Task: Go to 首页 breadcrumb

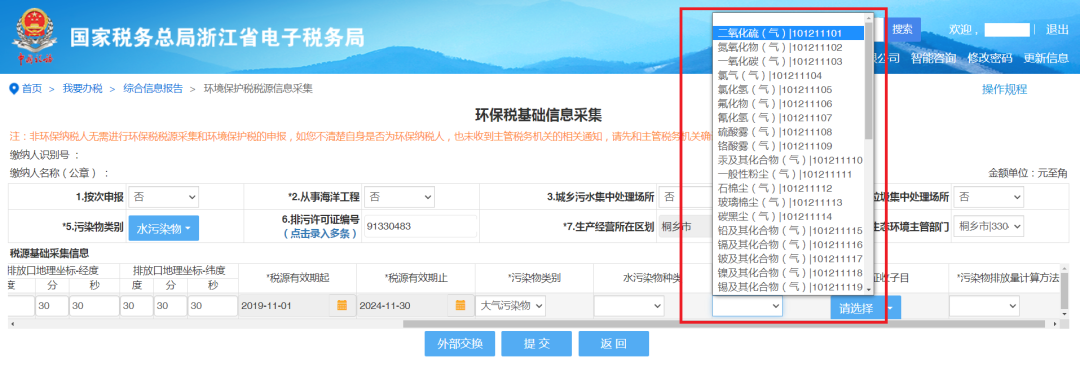Action: (32, 88)
